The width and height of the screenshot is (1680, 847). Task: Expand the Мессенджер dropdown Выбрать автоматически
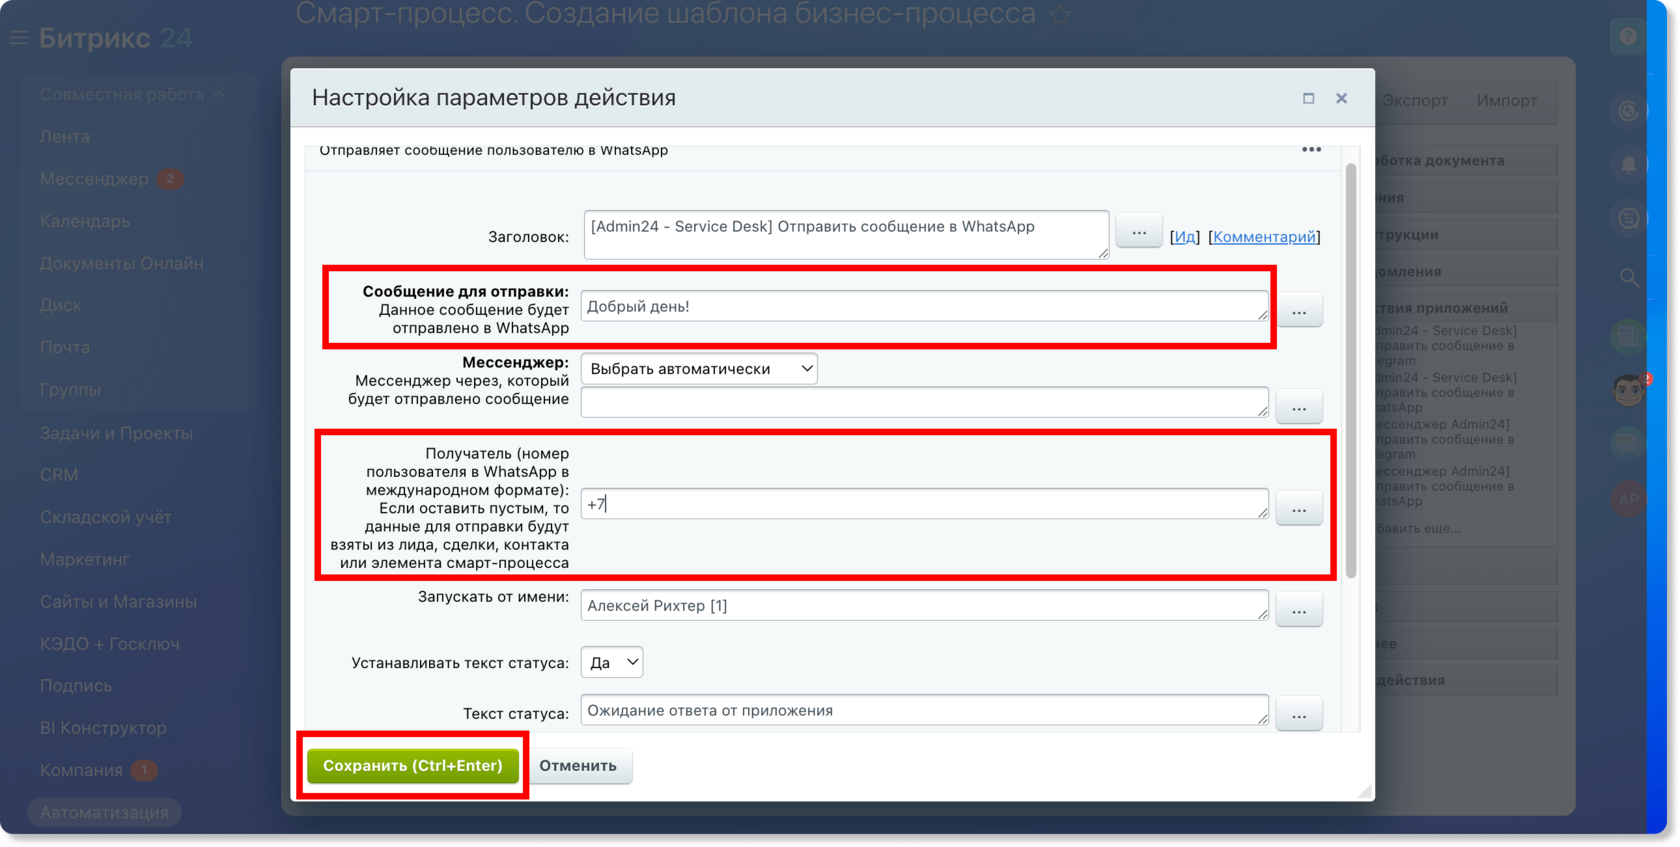click(x=699, y=369)
